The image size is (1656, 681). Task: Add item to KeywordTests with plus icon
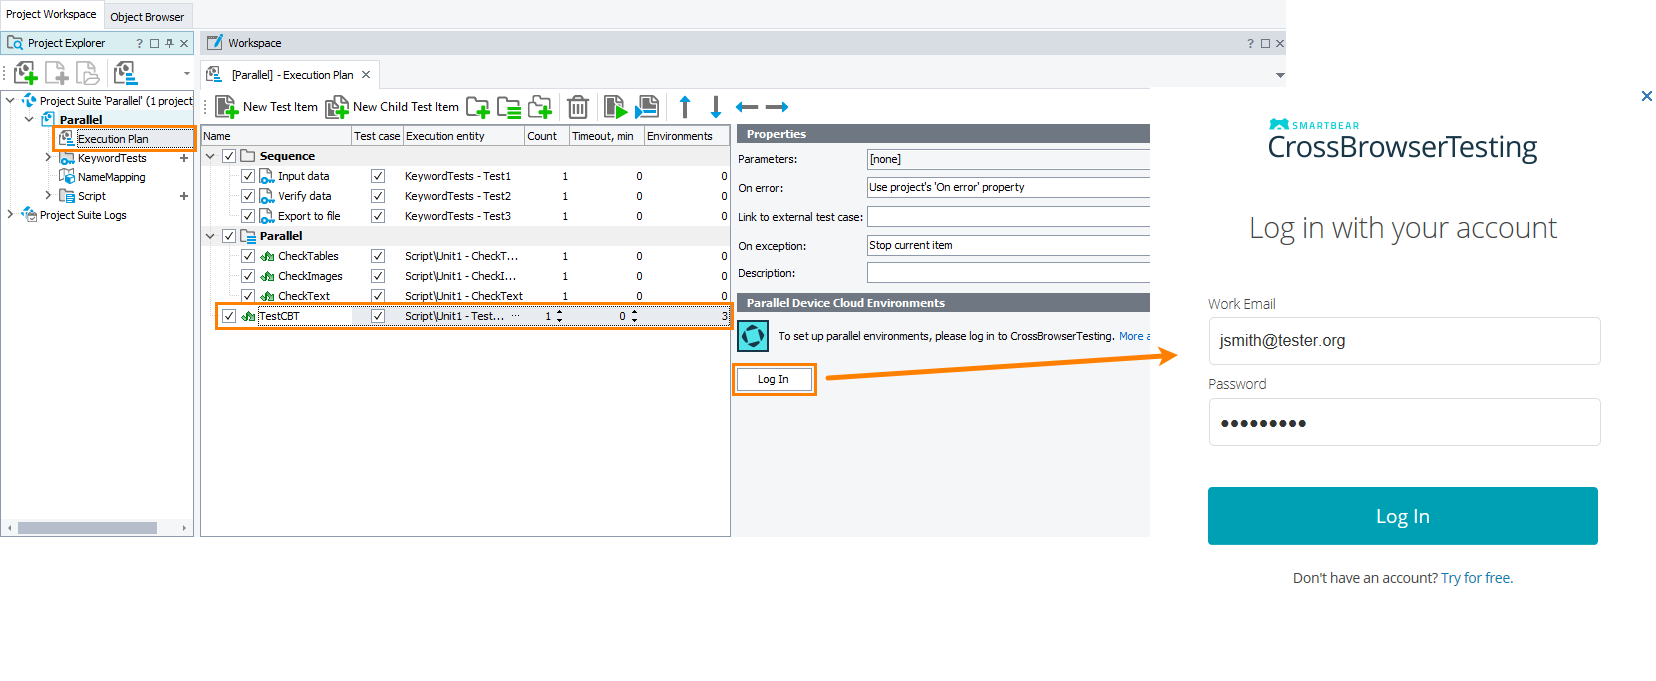click(184, 158)
